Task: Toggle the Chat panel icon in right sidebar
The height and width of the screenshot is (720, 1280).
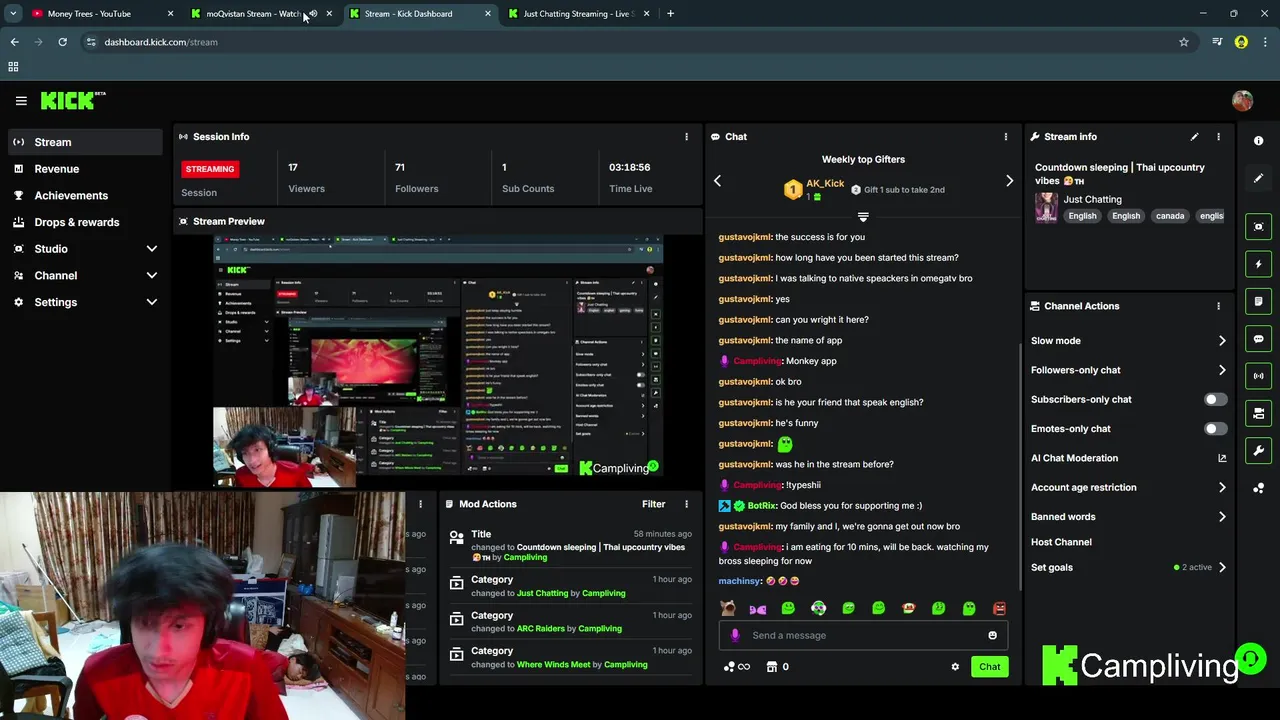Action: coord(1258,339)
